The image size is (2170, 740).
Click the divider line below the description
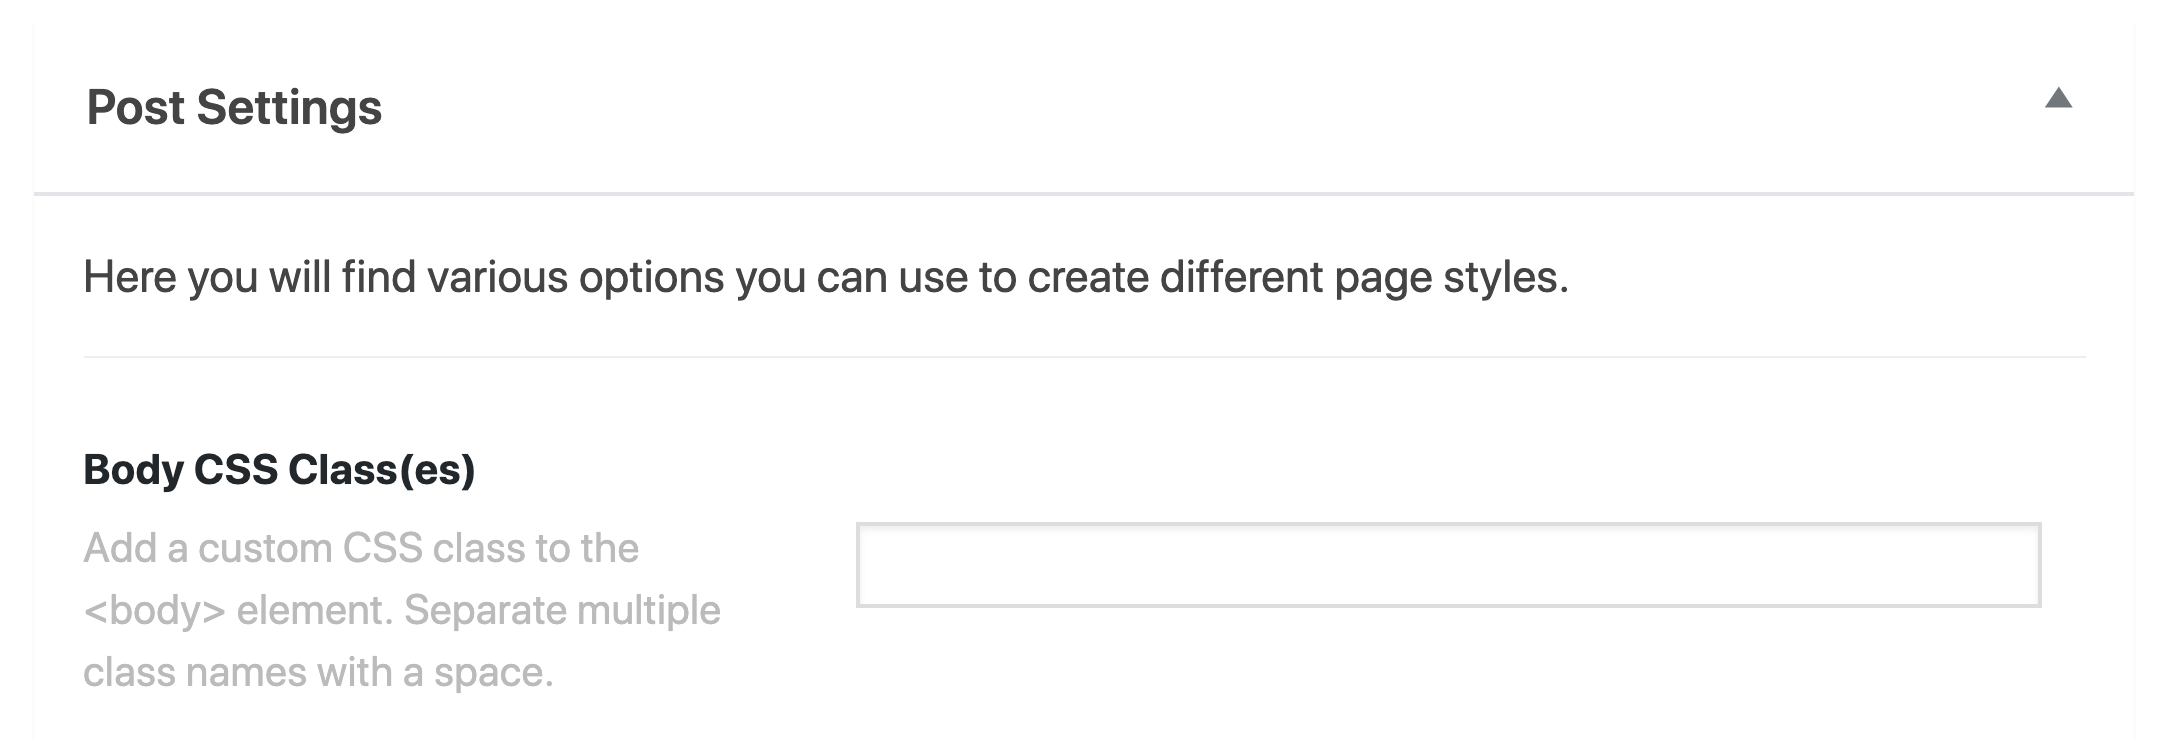pos(1084,356)
